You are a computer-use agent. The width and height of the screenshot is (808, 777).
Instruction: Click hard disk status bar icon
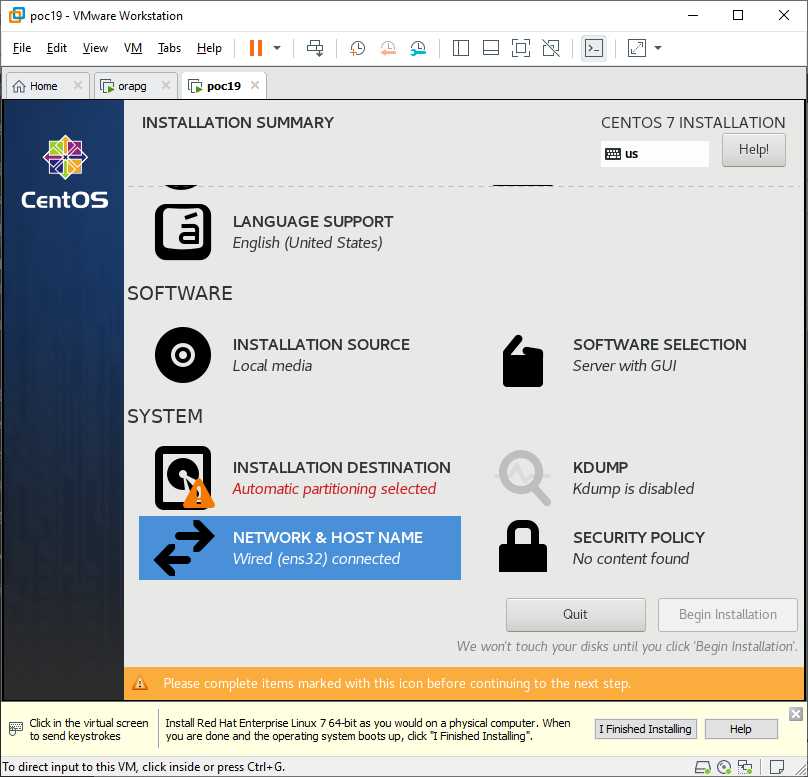point(702,768)
